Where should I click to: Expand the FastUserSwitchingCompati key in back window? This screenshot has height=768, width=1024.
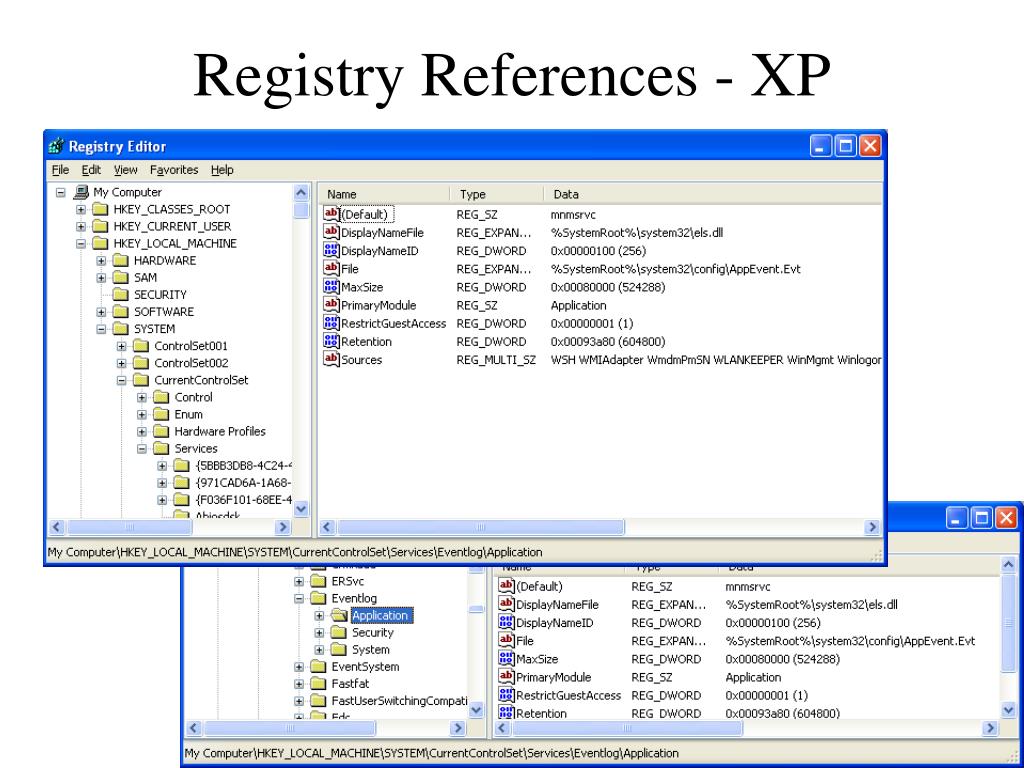click(298, 701)
